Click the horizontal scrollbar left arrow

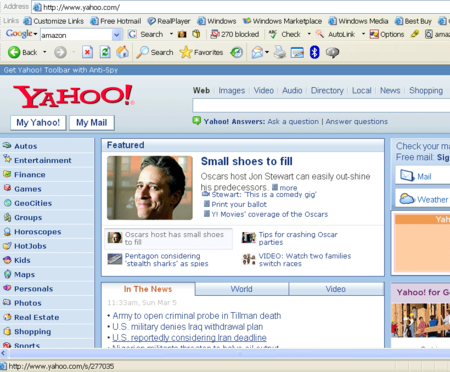3,353
